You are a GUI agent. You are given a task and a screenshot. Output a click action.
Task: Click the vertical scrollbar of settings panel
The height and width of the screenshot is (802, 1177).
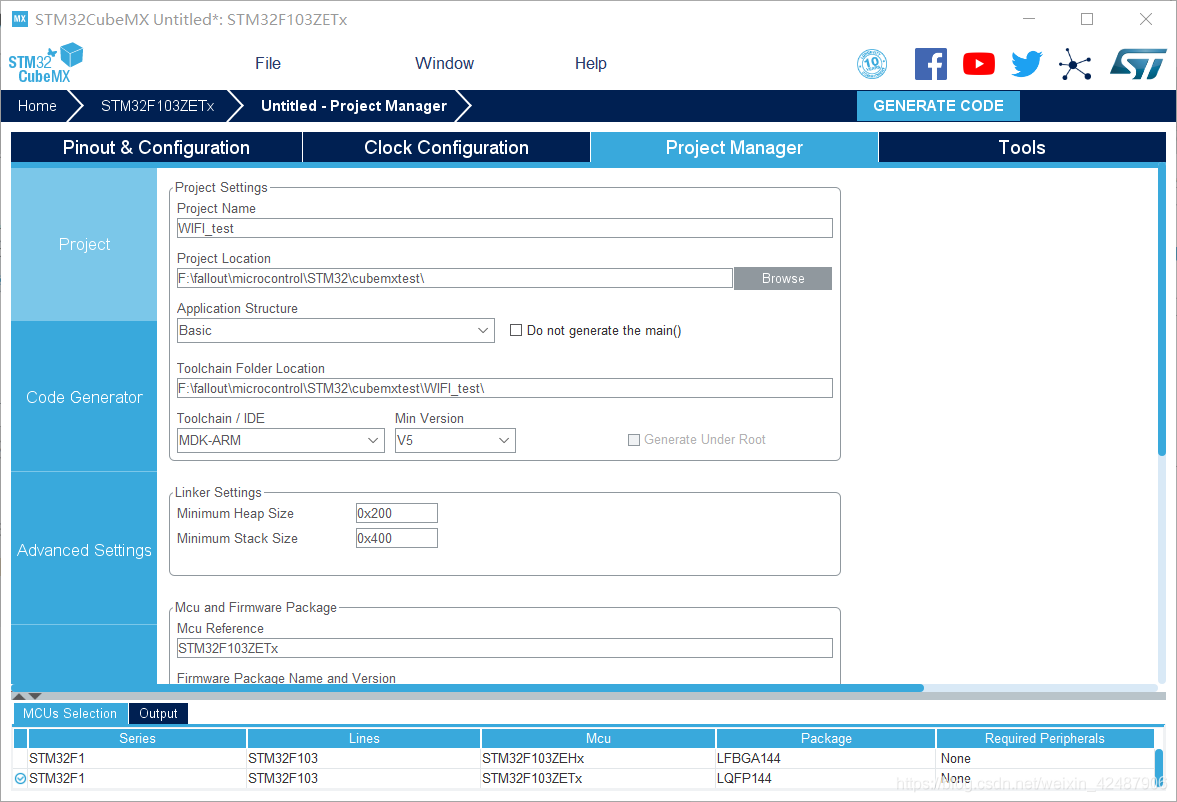click(x=1162, y=312)
